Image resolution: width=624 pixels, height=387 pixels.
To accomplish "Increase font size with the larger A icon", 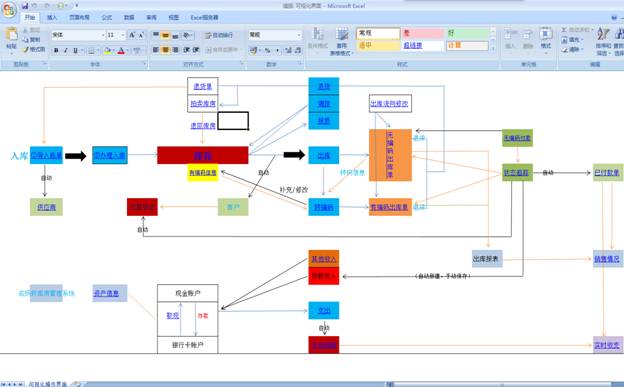I will pos(132,35).
